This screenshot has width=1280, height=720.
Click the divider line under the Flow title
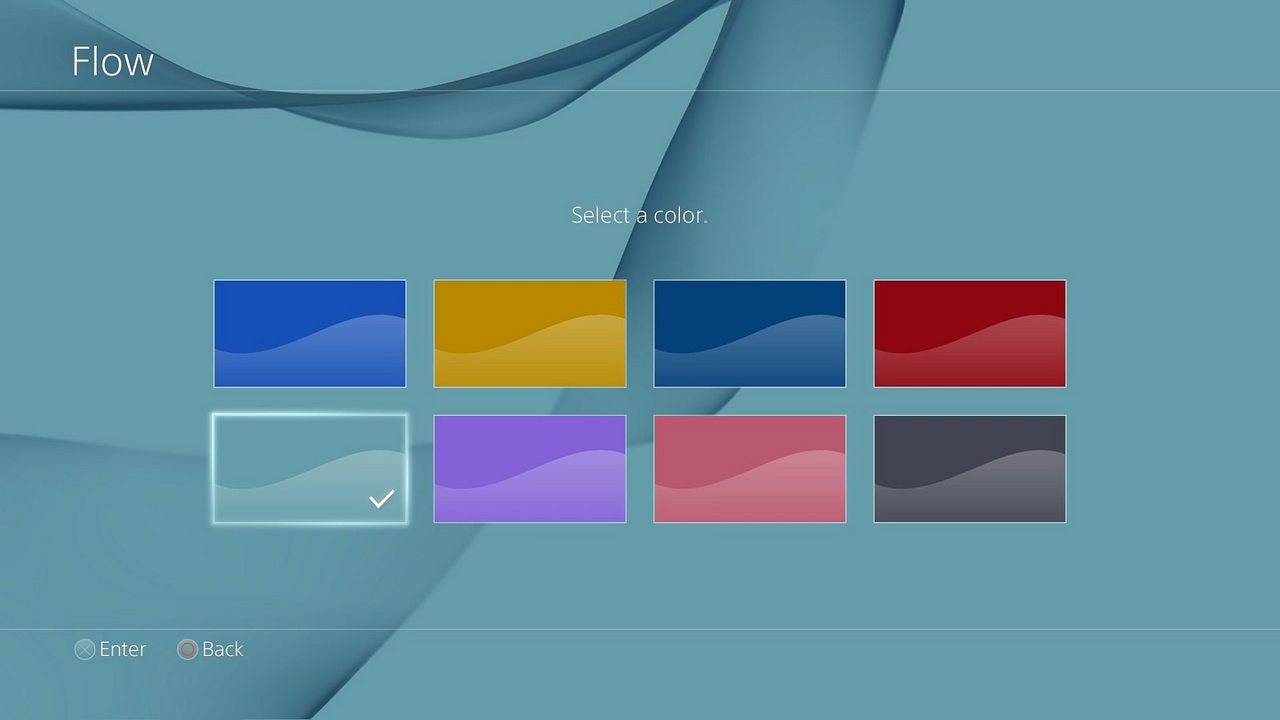(x=640, y=91)
